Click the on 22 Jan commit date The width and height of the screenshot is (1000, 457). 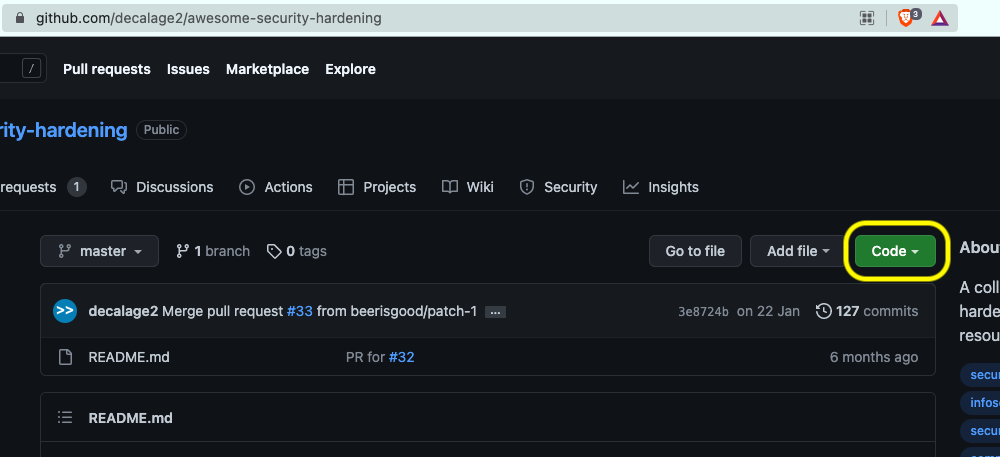[x=768, y=312]
